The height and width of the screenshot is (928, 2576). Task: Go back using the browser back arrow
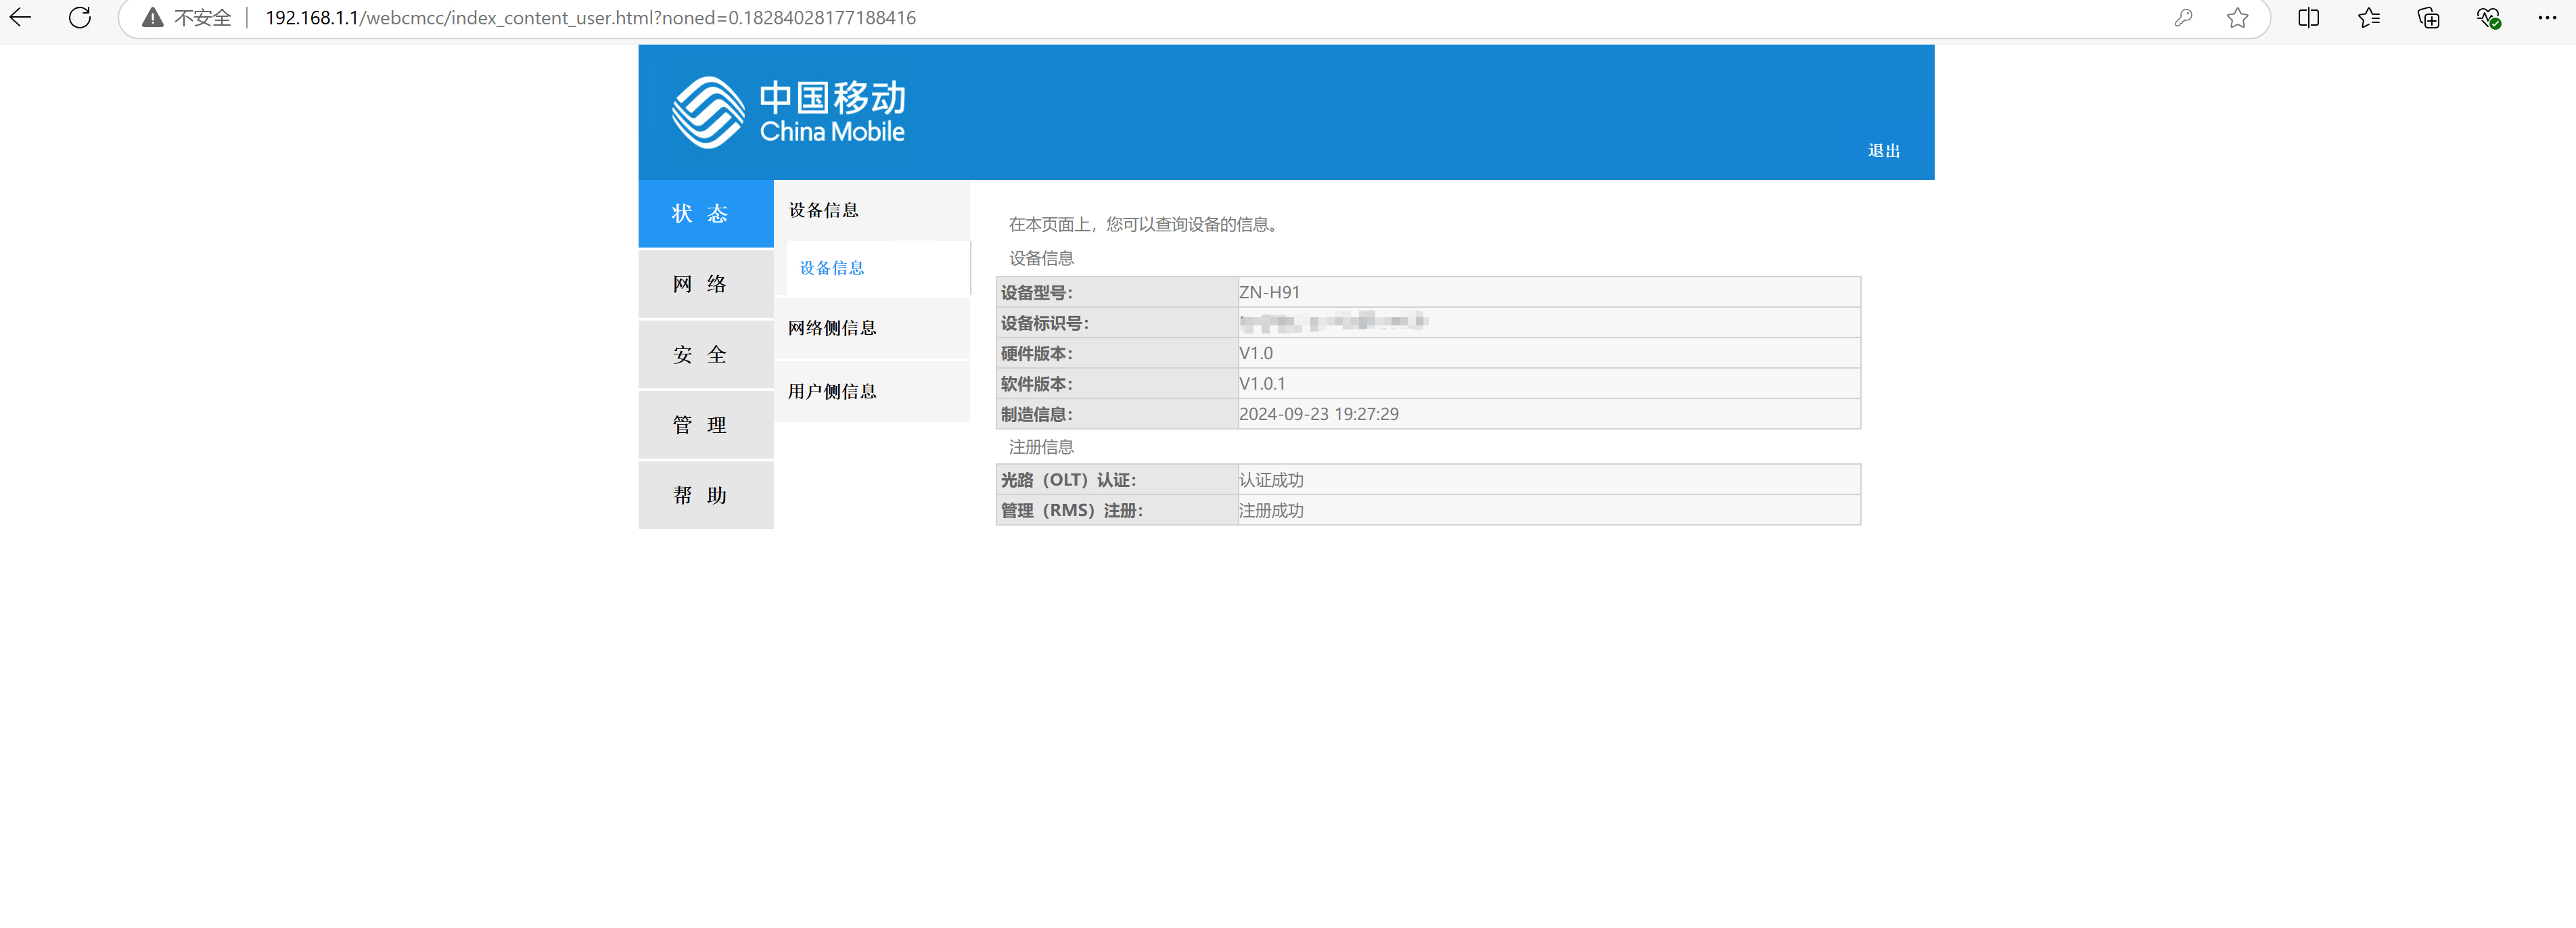pos(20,18)
